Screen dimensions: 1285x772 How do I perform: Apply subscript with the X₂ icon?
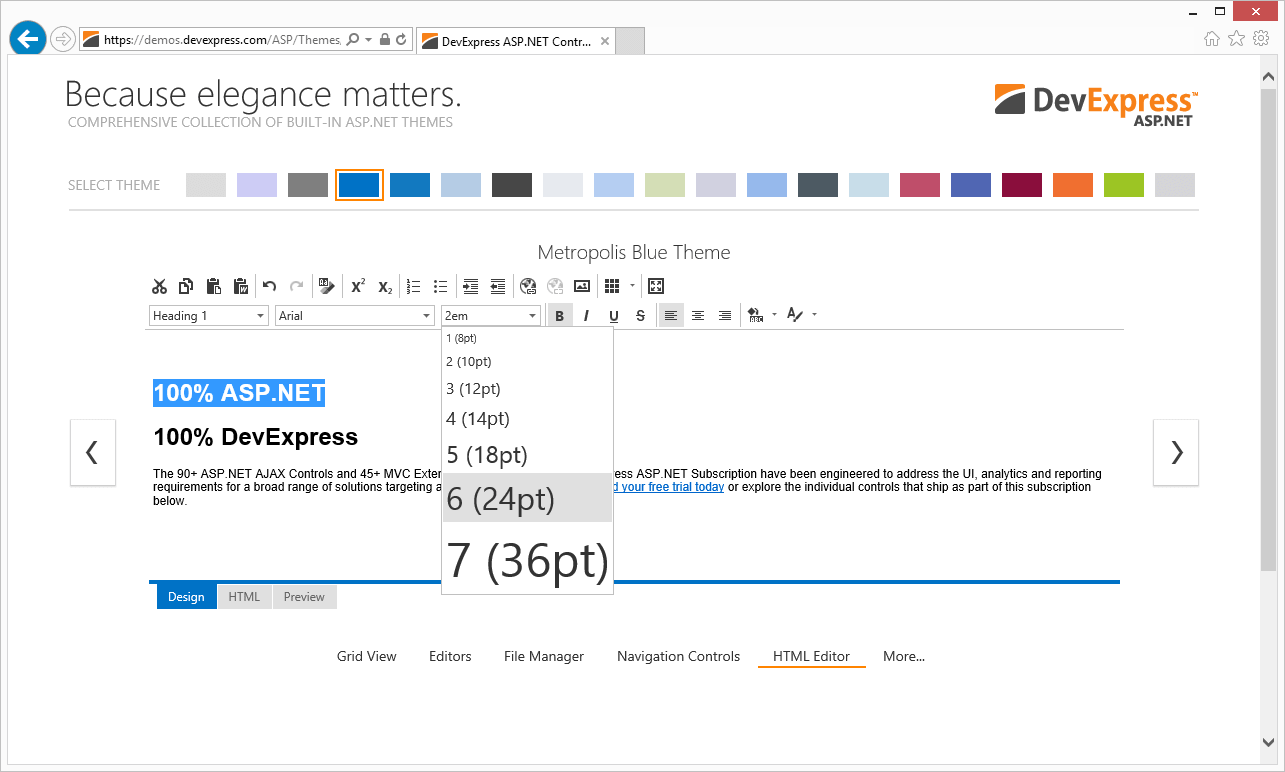coord(385,286)
